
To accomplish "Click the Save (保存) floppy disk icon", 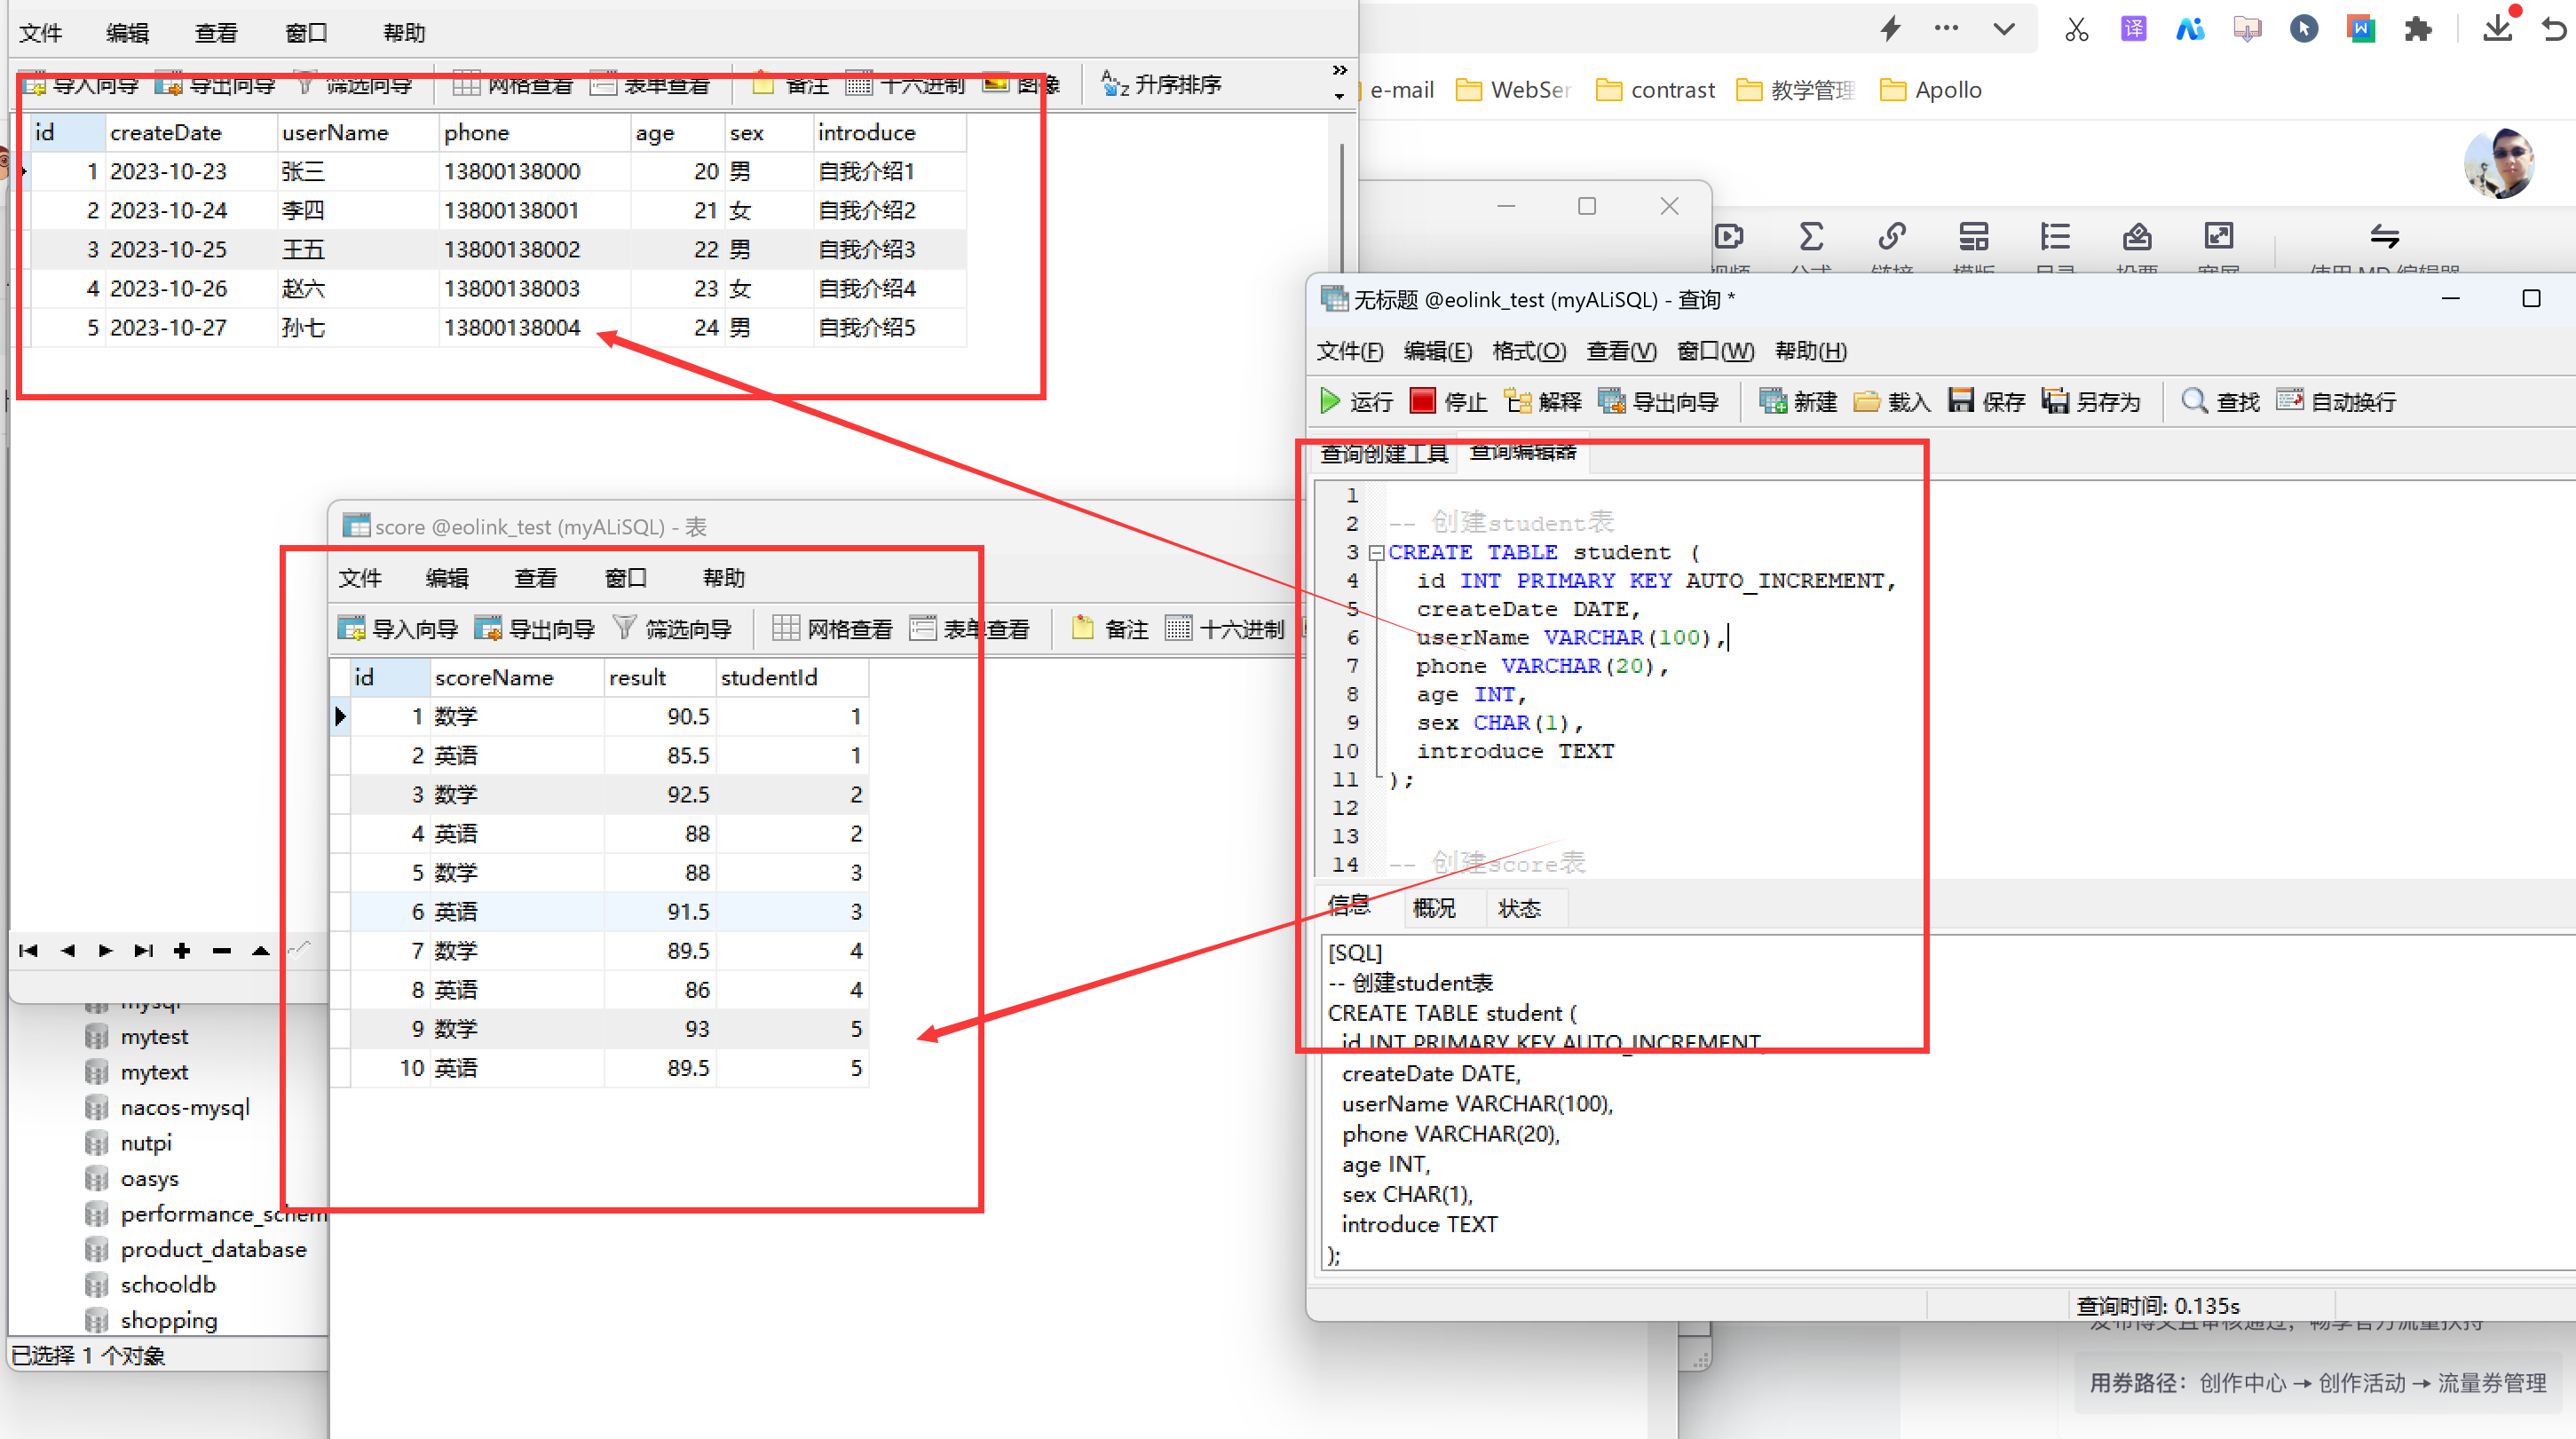I will (1960, 401).
